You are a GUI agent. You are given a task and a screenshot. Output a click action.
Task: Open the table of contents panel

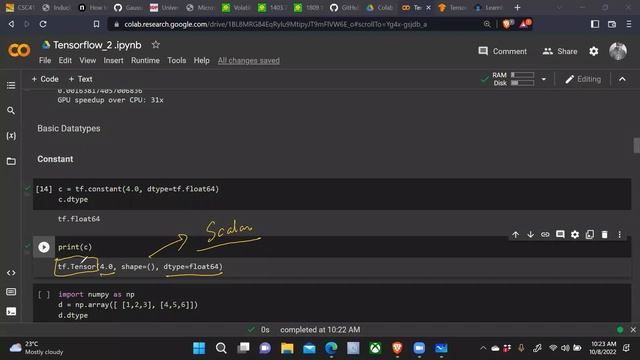click(x=11, y=85)
